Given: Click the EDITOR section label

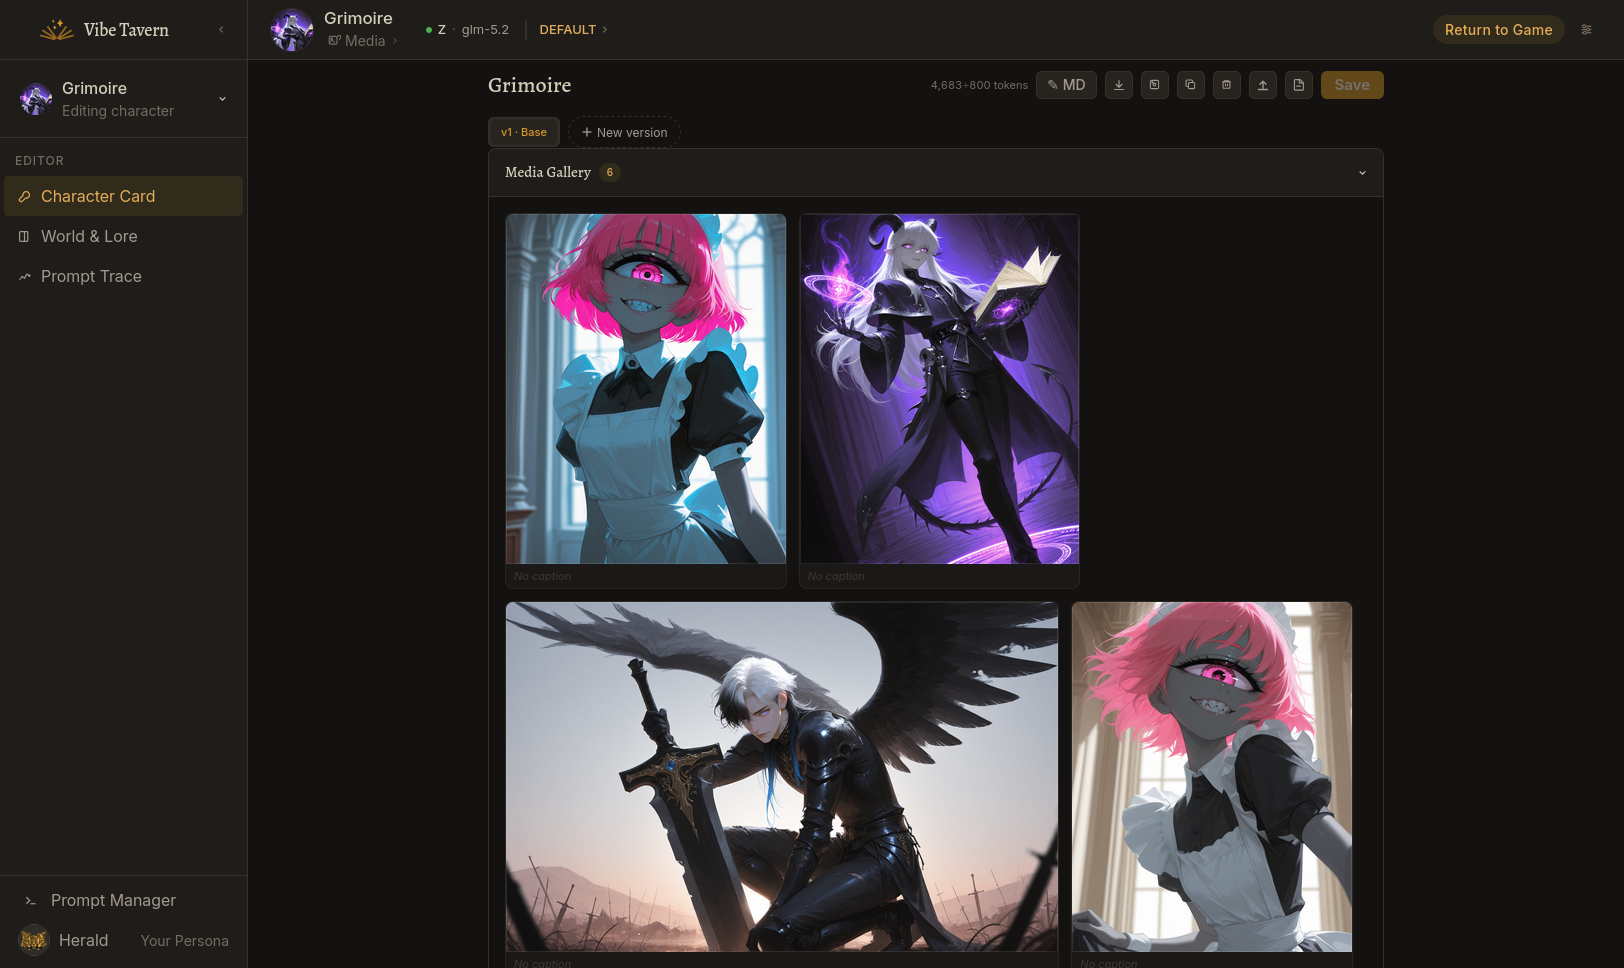Looking at the screenshot, I should pos(39,160).
